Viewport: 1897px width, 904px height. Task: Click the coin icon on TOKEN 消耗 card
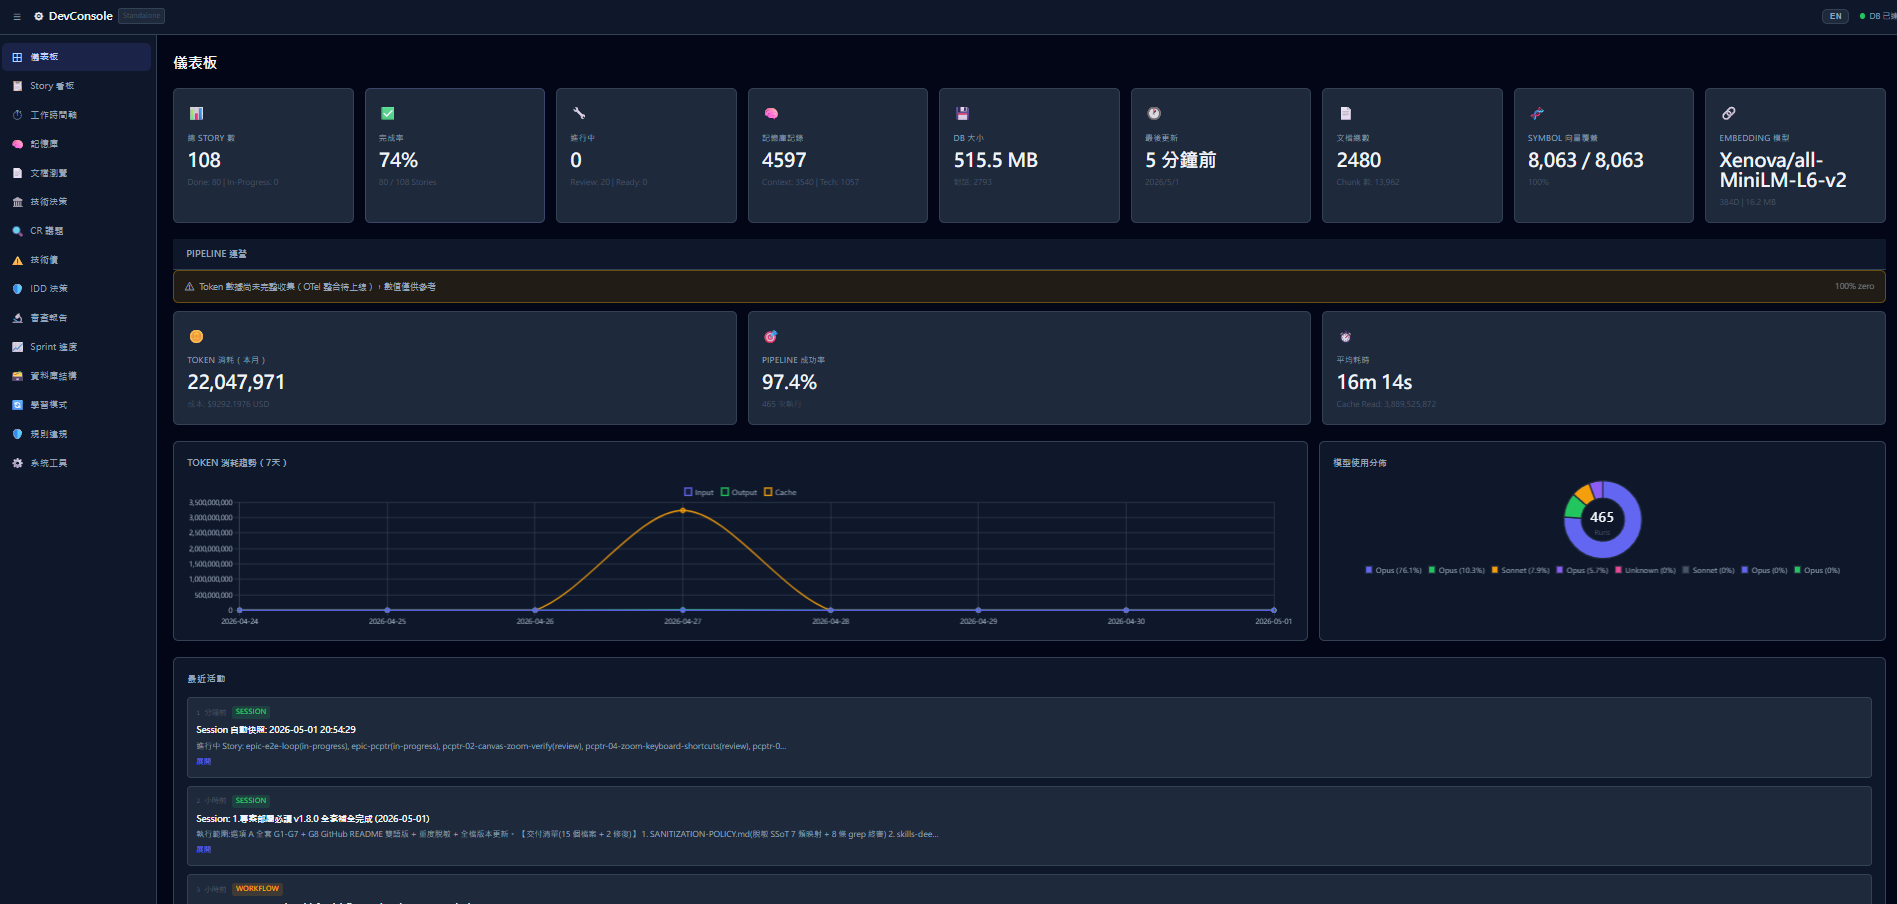click(196, 336)
